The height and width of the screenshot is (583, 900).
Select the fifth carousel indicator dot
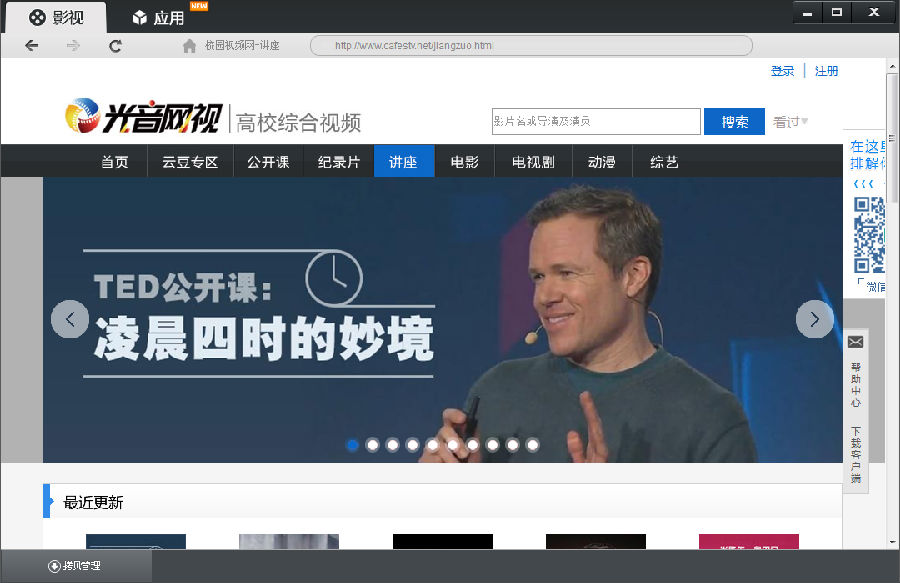[x=433, y=445]
